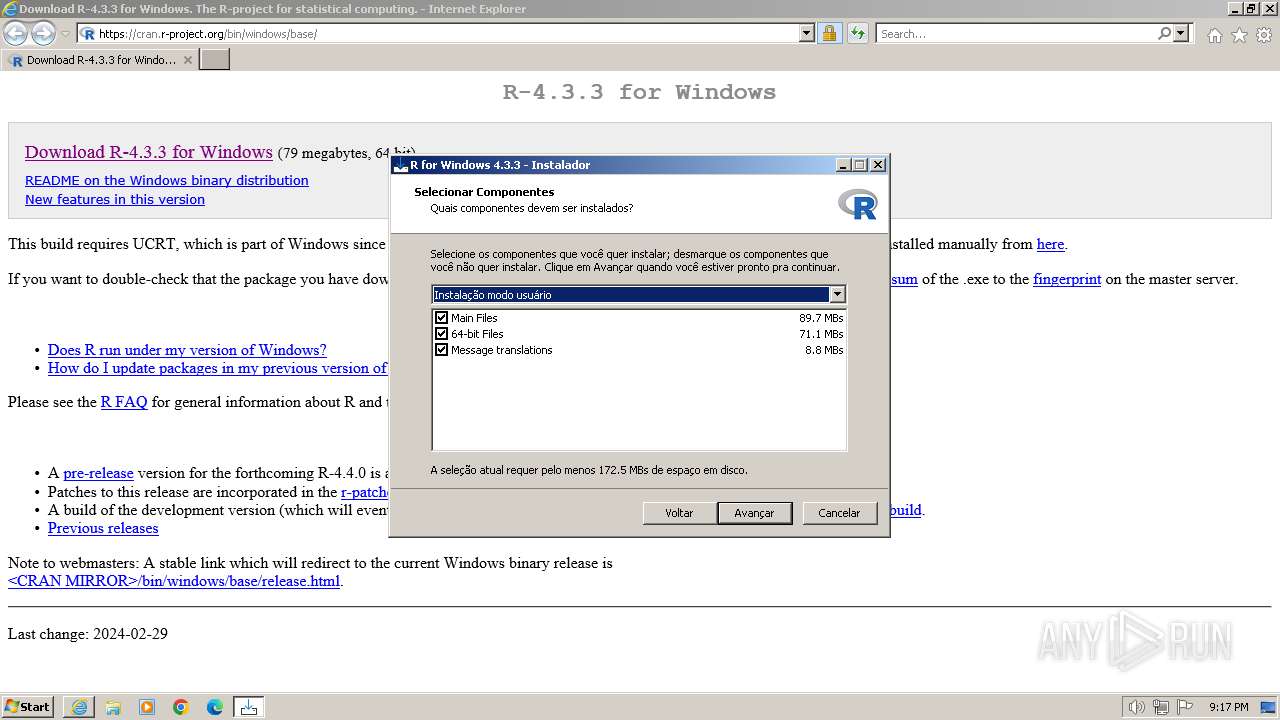The image size is (1280, 720).
Task: Click the Cancelar button
Action: [839, 513]
